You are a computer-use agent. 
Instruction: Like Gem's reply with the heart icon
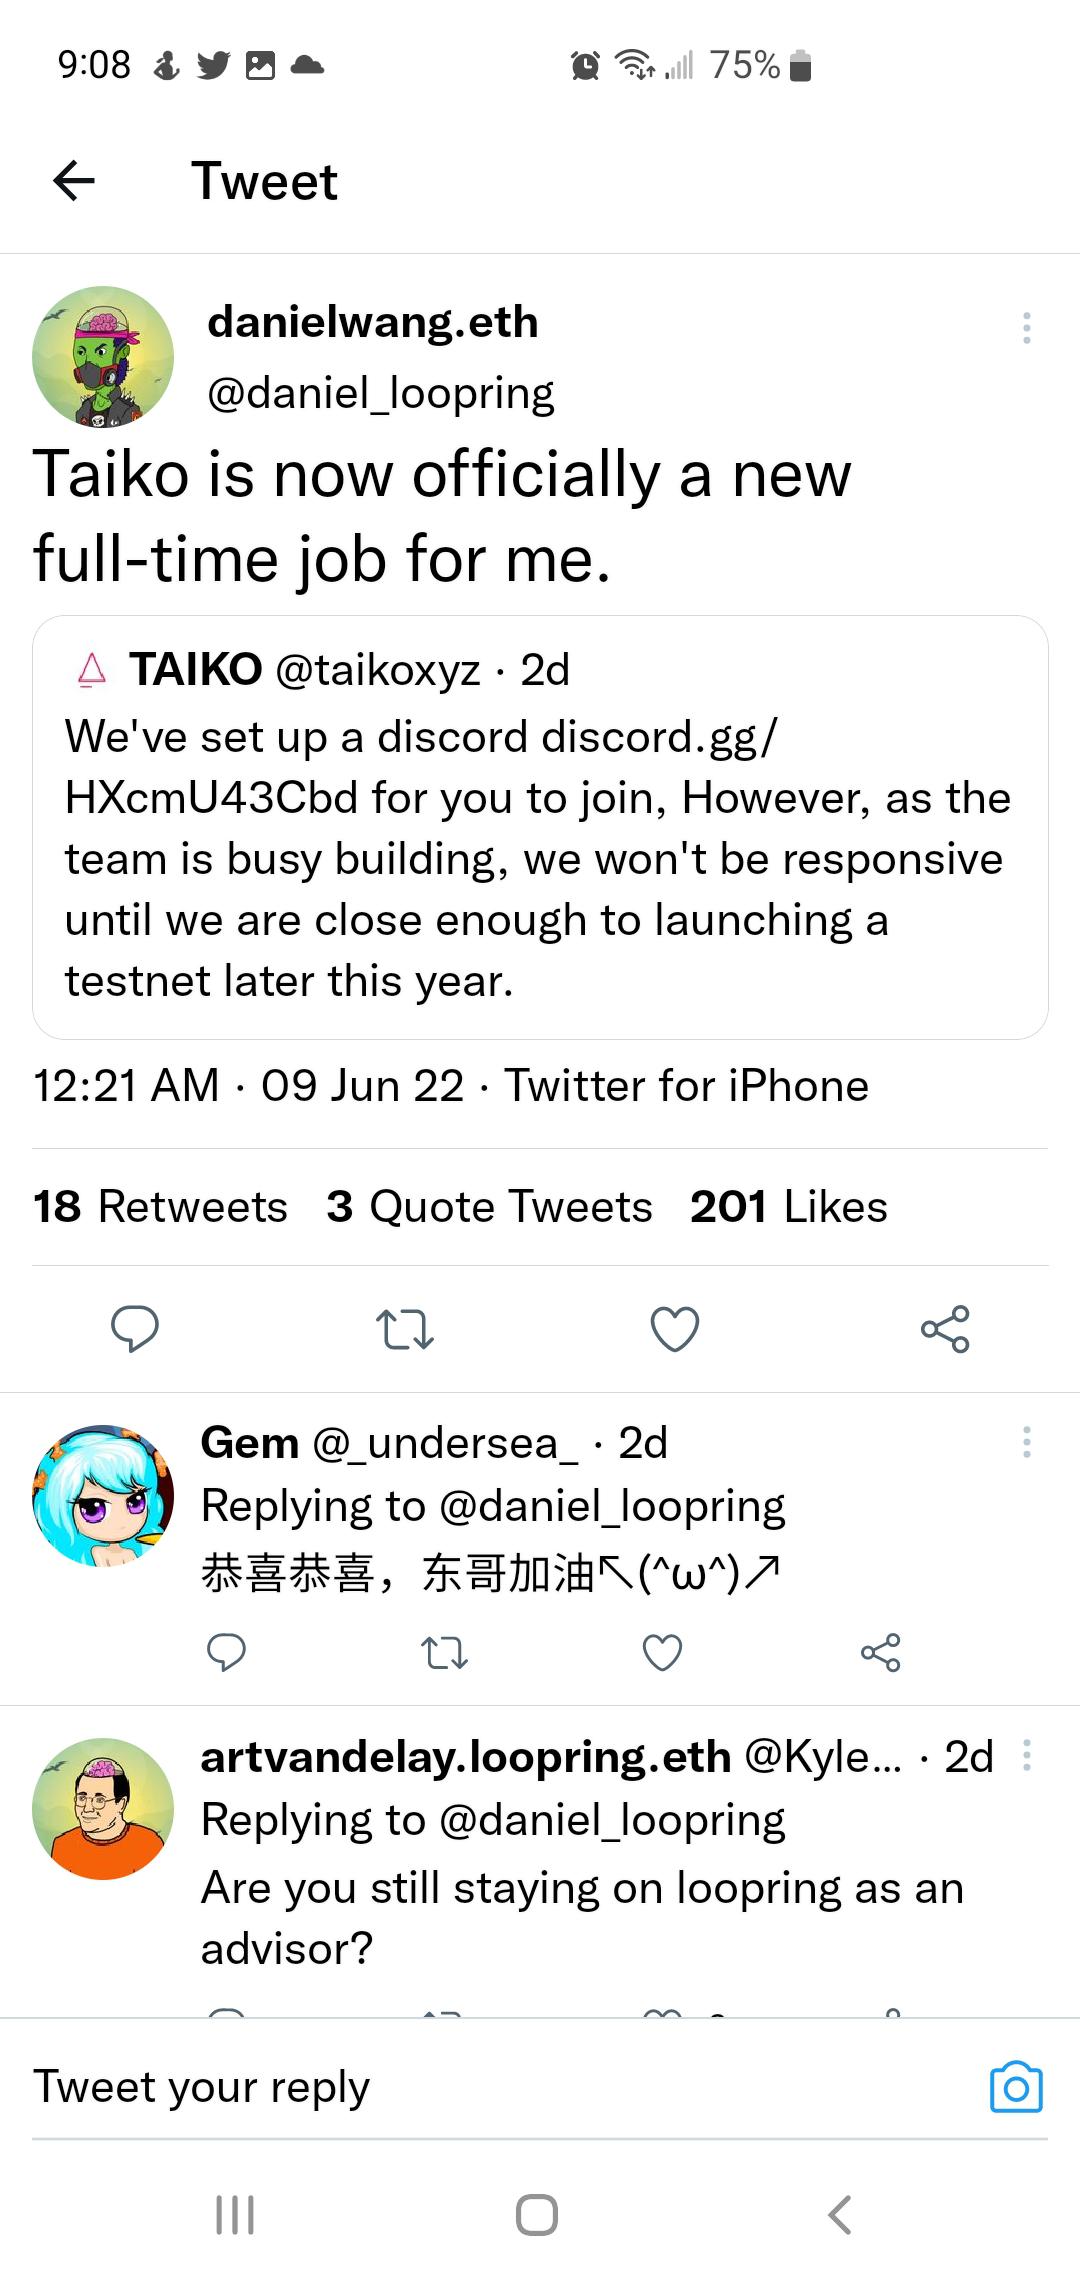(x=660, y=1653)
